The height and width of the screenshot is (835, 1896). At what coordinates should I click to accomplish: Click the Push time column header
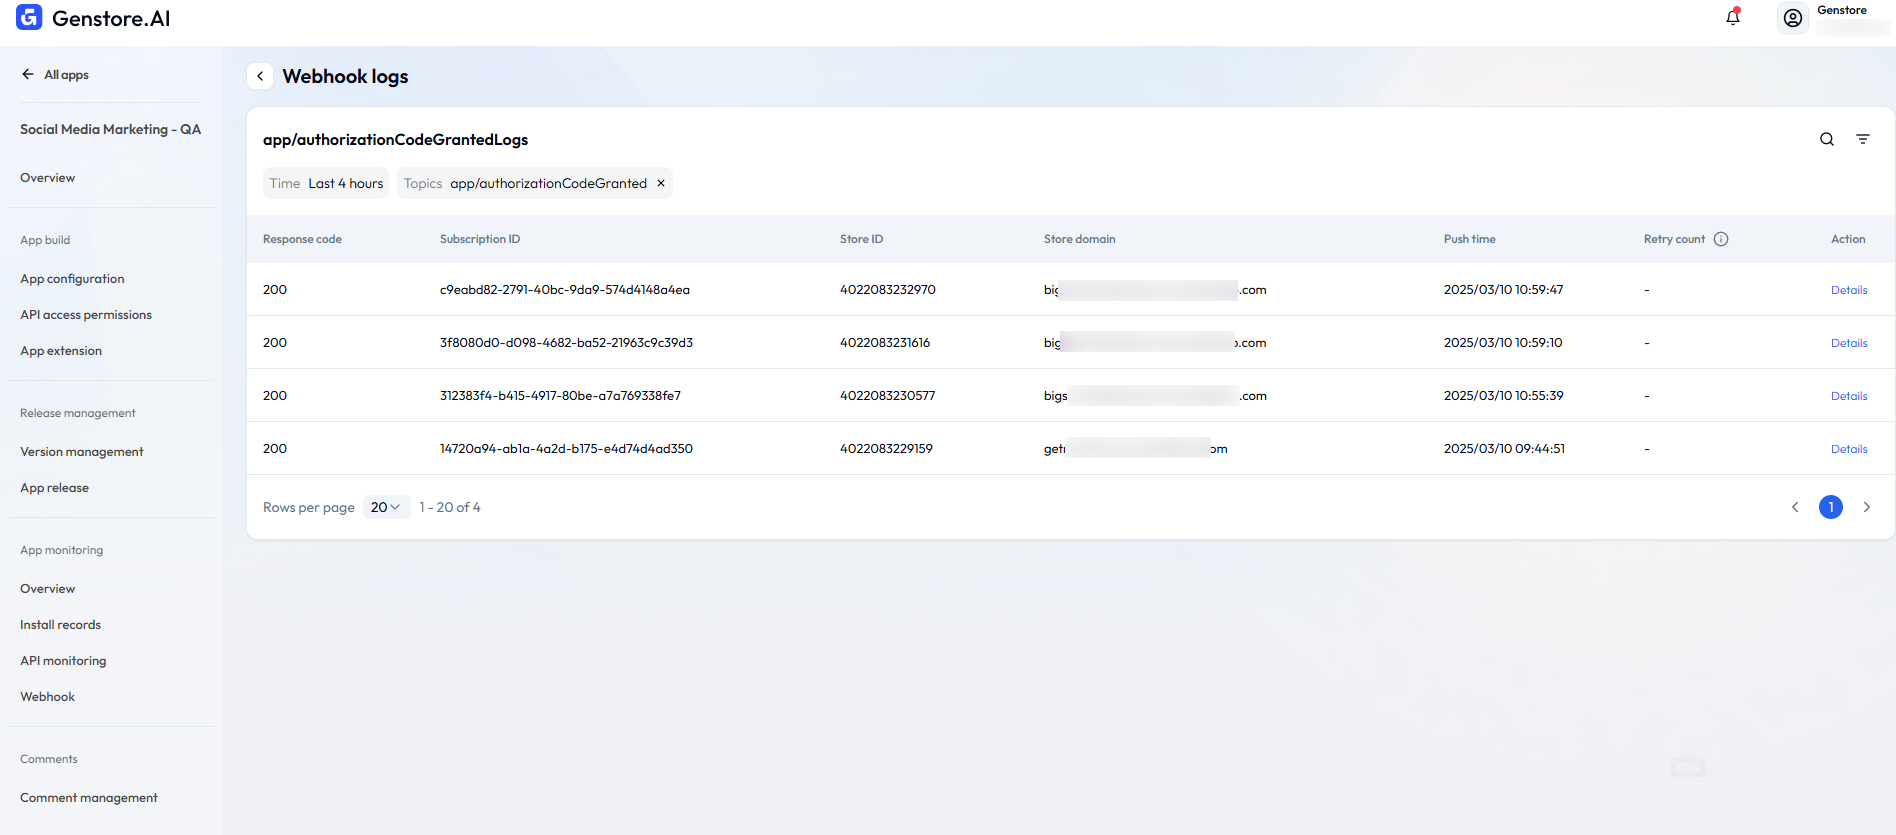(x=1469, y=239)
